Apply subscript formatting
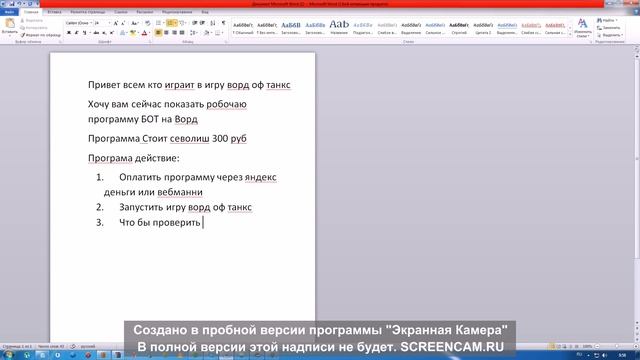The height and width of the screenshot is (360, 640). [104, 33]
